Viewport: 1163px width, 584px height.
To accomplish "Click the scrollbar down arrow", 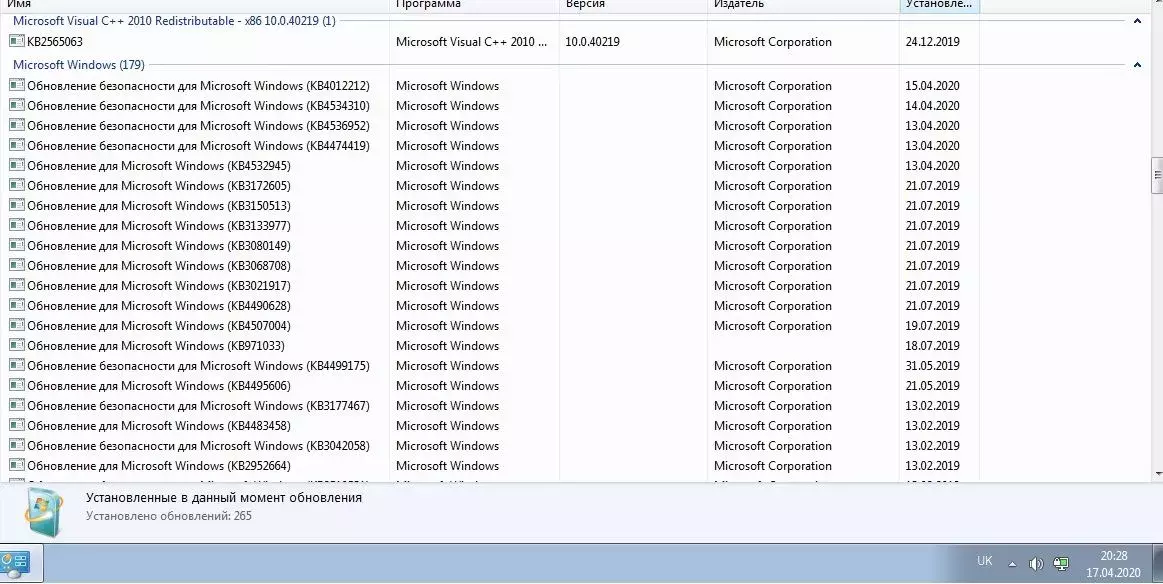I will [x=1157, y=473].
